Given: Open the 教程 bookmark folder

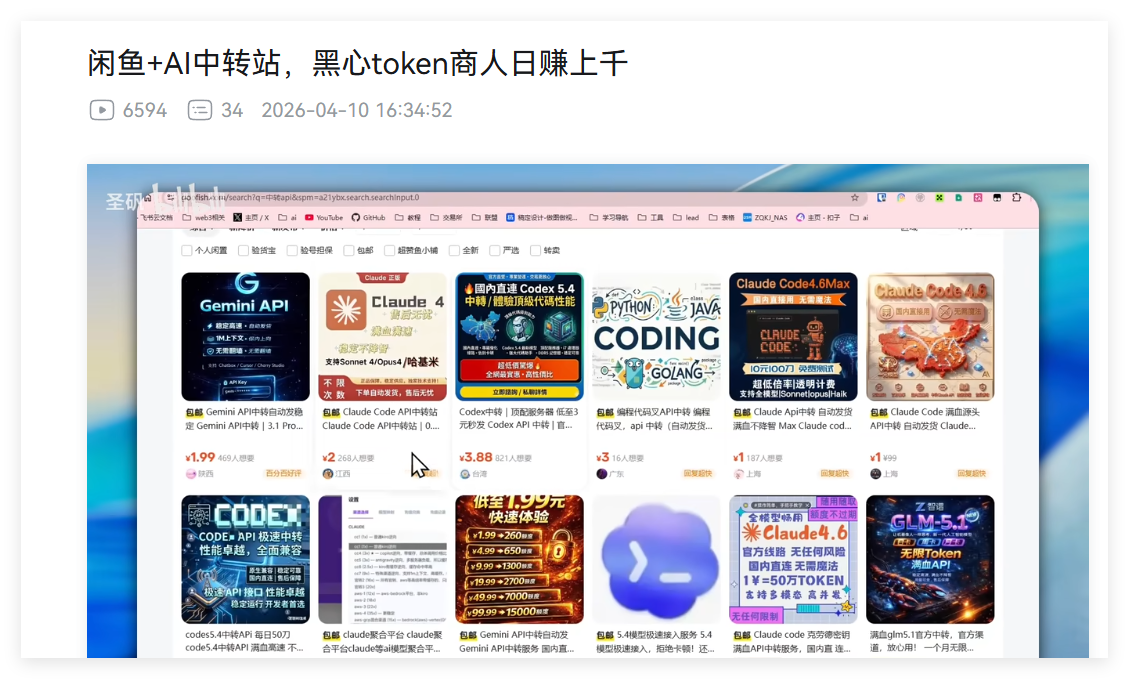Looking at the screenshot, I should coord(408,217).
